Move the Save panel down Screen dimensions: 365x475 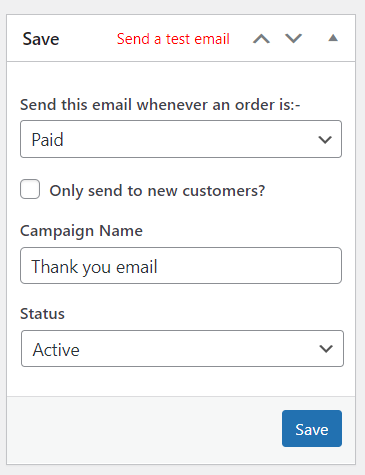[x=293, y=39]
